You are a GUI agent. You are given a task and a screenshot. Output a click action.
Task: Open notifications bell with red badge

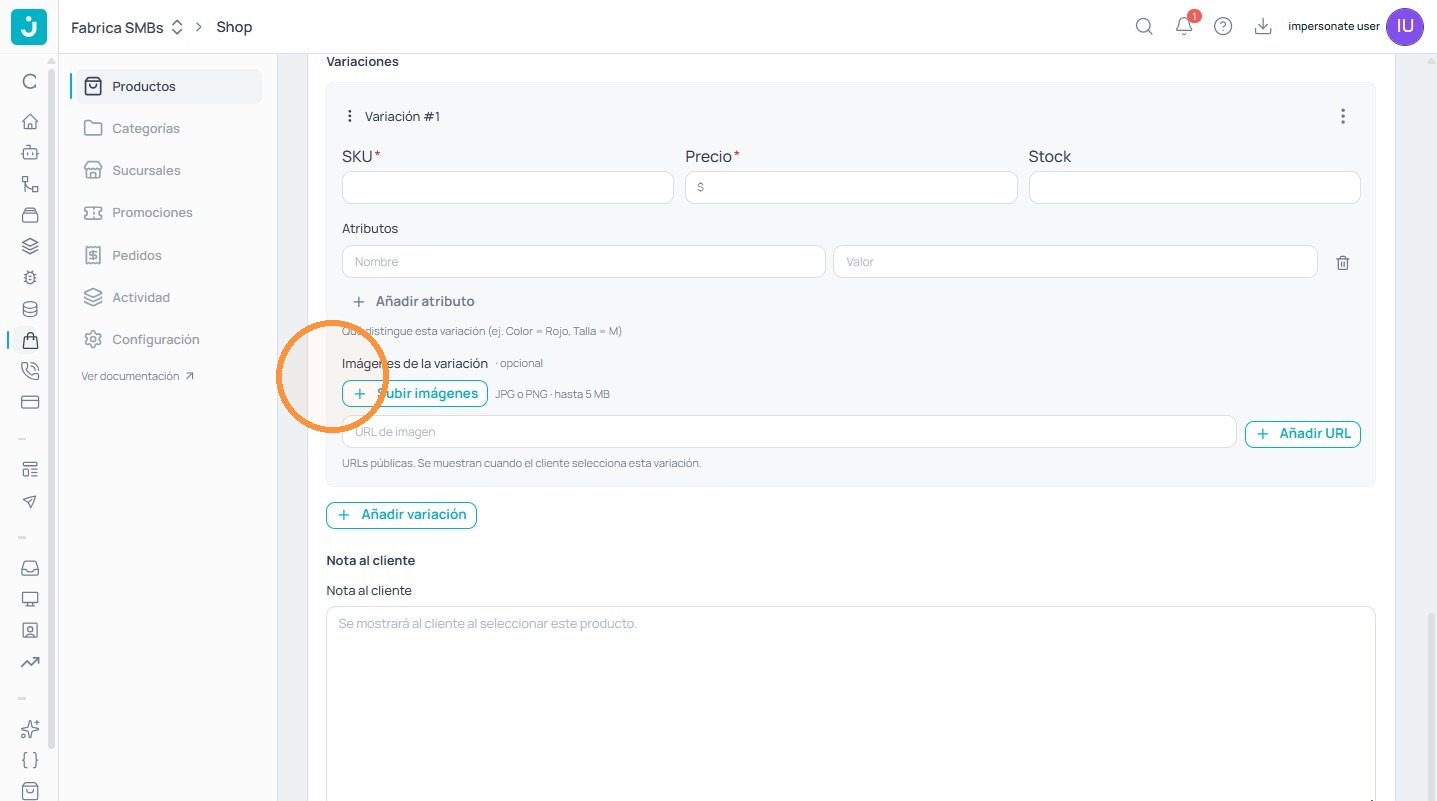coord(1185,26)
